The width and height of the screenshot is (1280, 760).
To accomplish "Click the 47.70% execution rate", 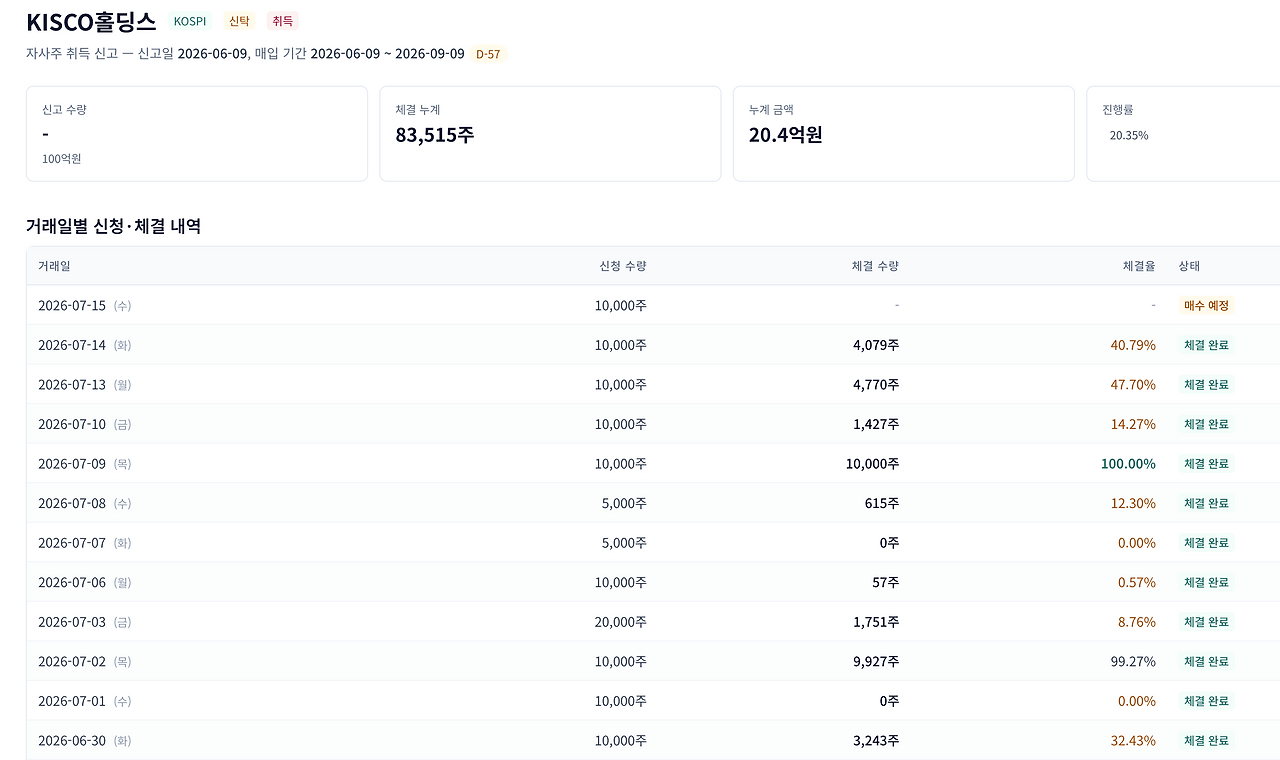I will [x=1133, y=385].
